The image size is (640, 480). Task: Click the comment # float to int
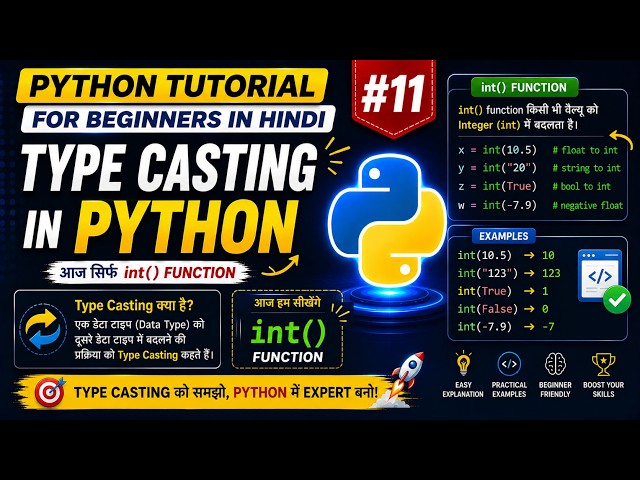point(585,150)
